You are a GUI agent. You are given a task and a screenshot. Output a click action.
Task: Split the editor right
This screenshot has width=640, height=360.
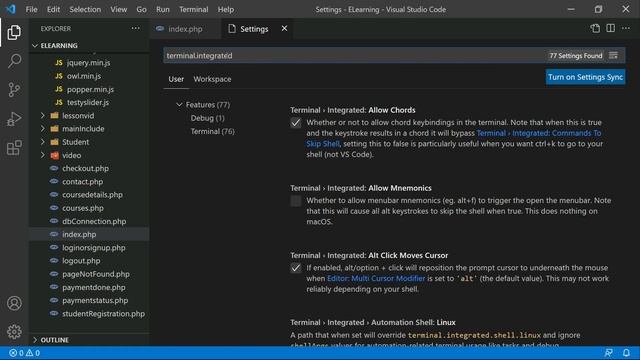[x=610, y=28]
